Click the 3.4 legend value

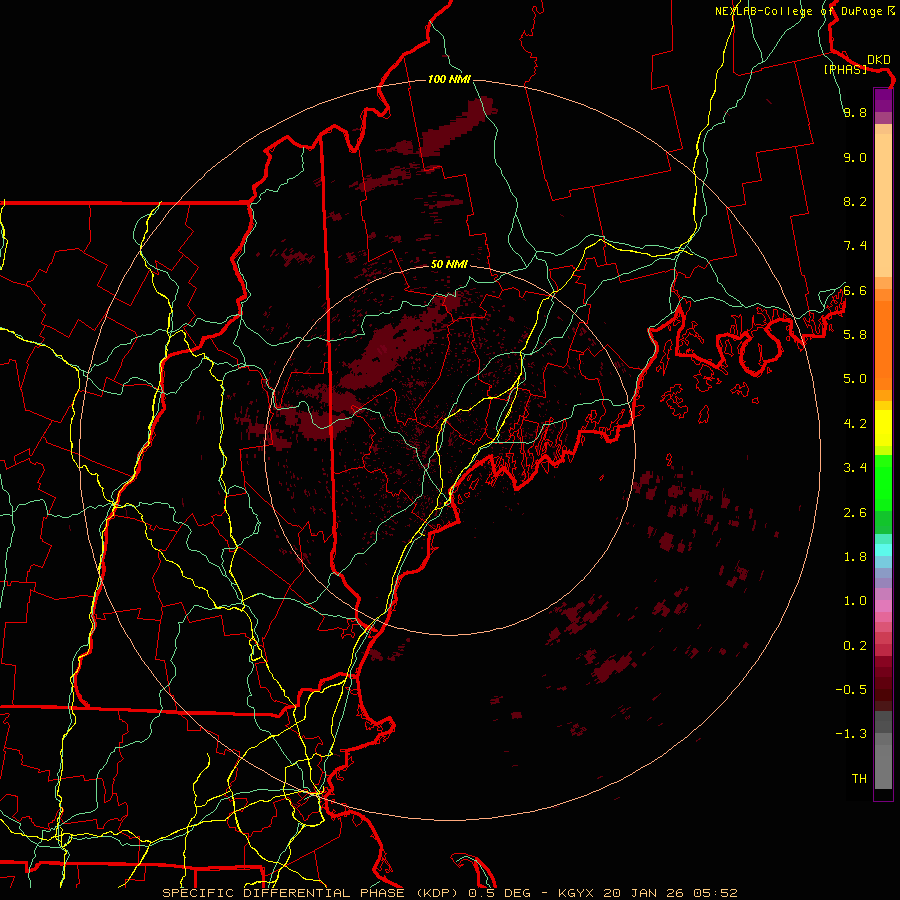(855, 468)
